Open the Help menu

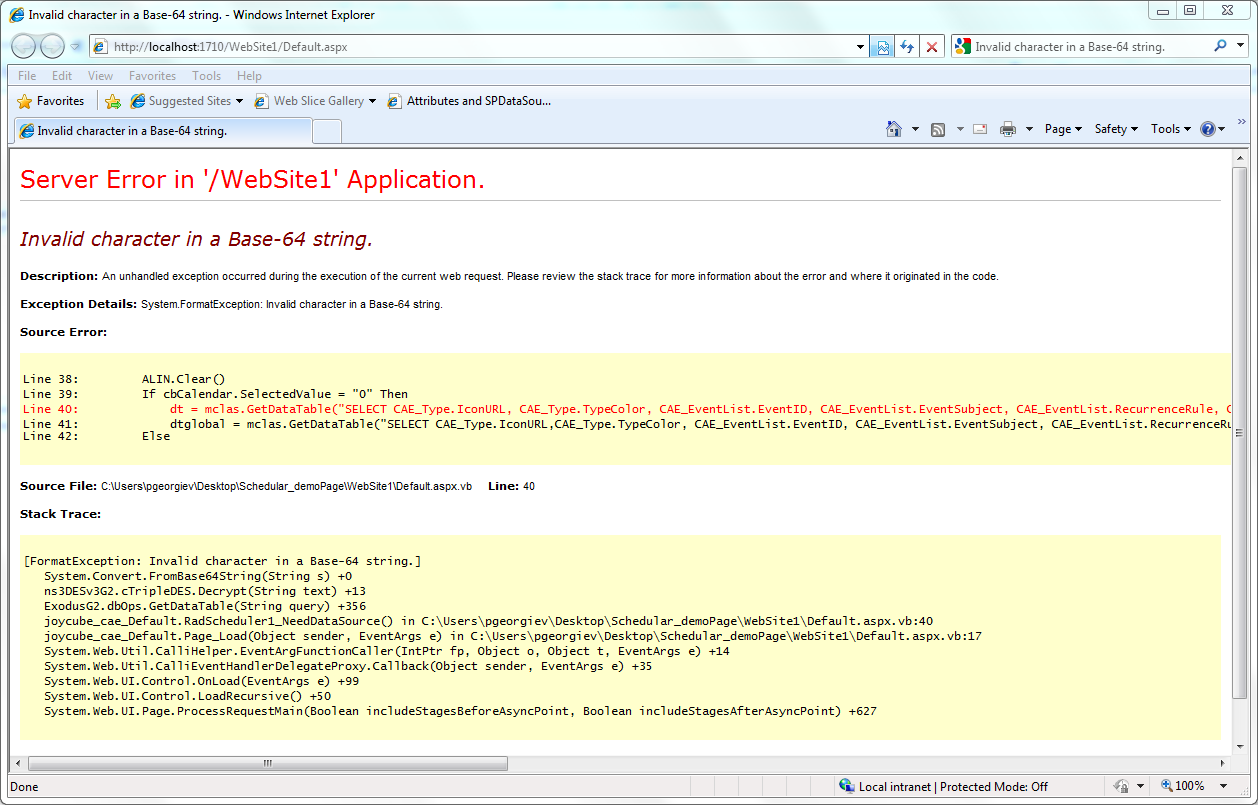coord(249,76)
